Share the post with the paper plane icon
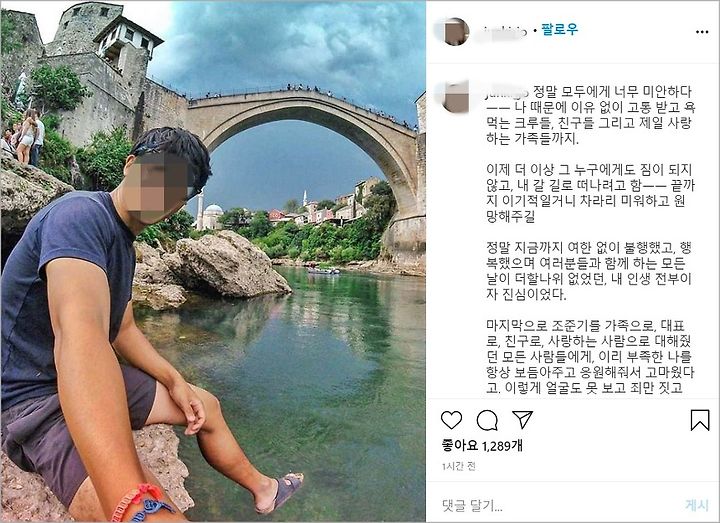720x523 pixels. 523,419
